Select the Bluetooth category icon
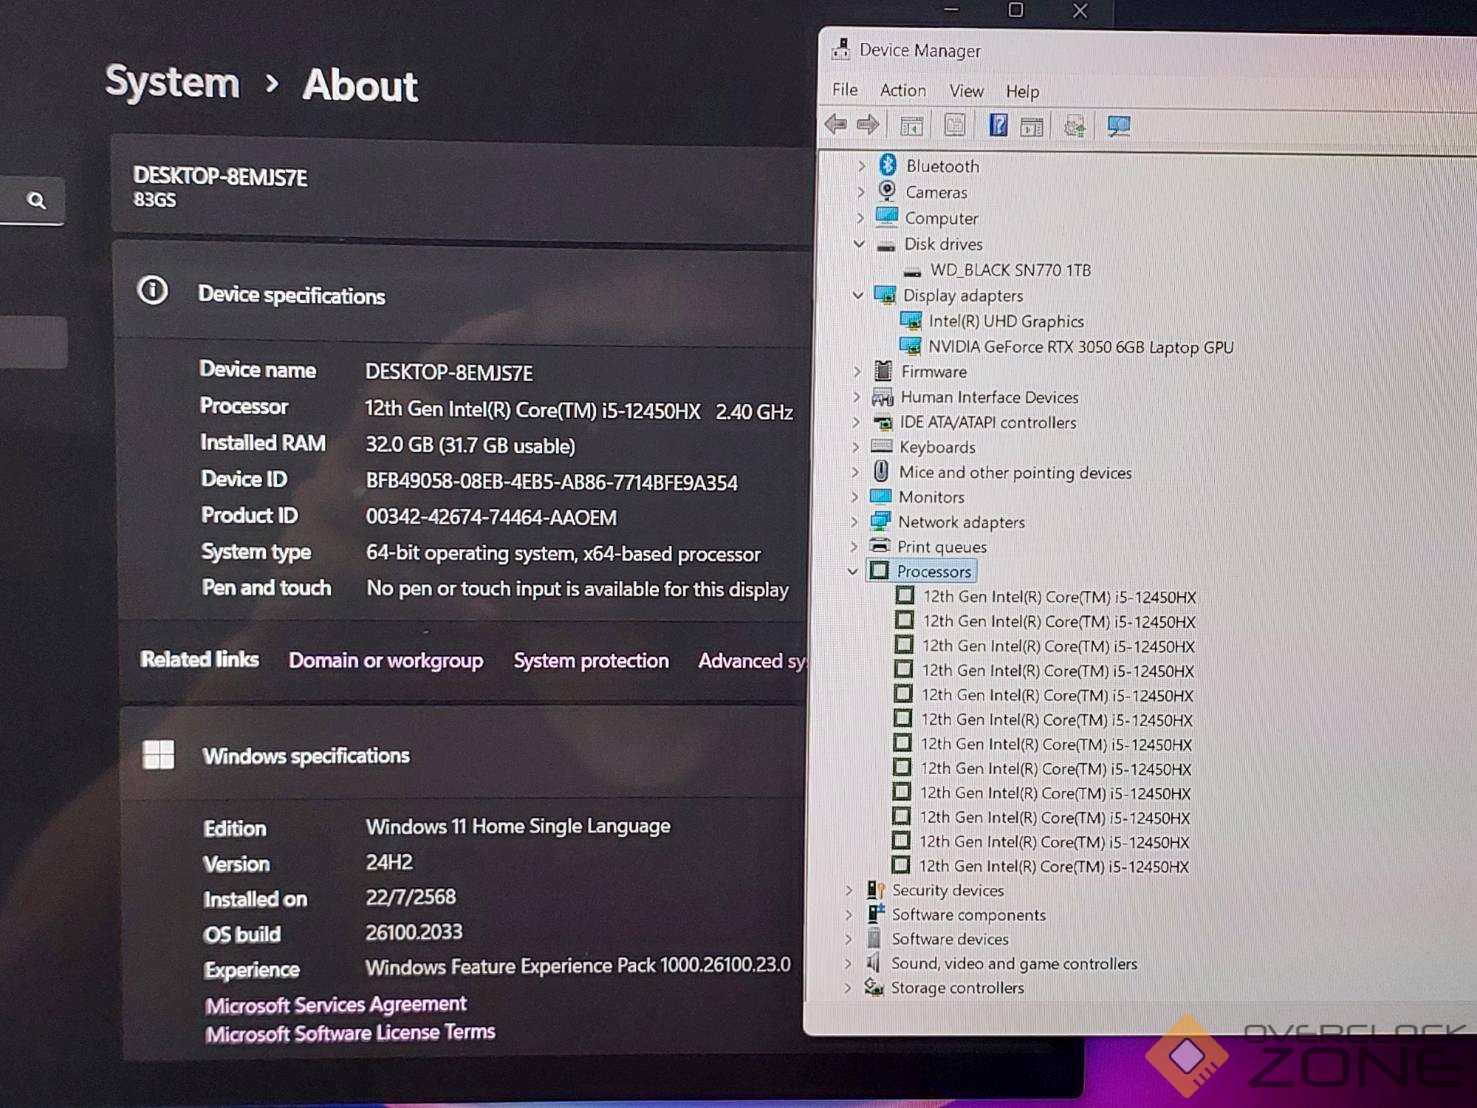 [887, 165]
